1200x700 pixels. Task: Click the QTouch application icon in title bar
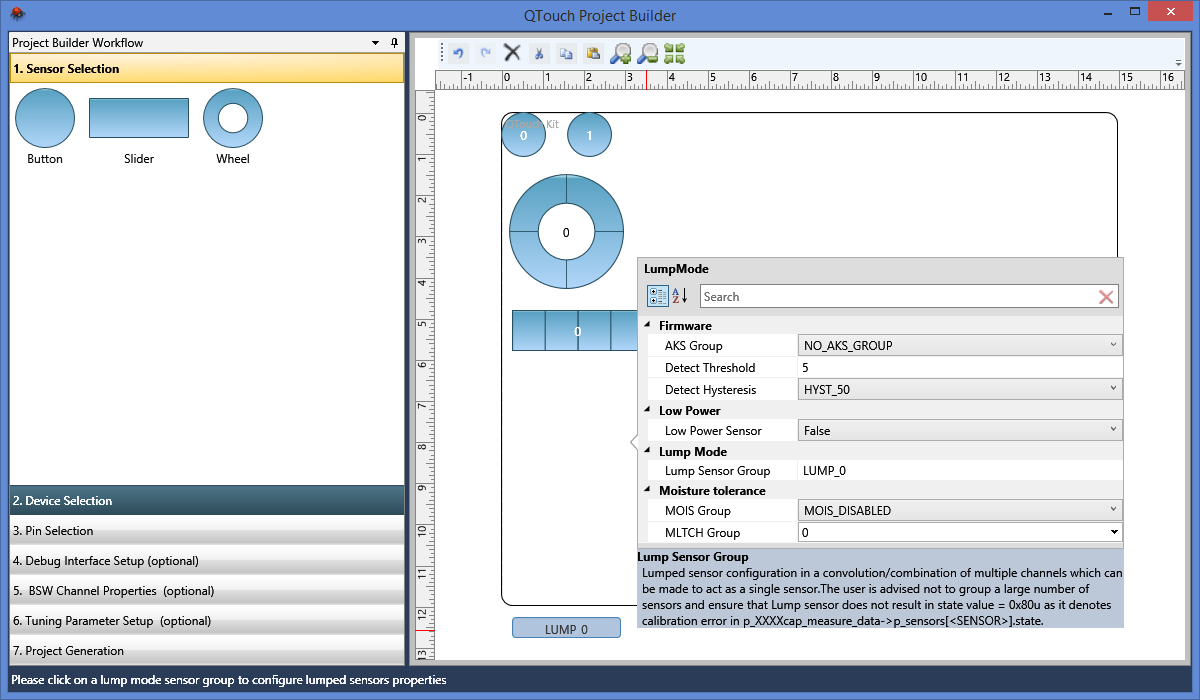point(18,15)
